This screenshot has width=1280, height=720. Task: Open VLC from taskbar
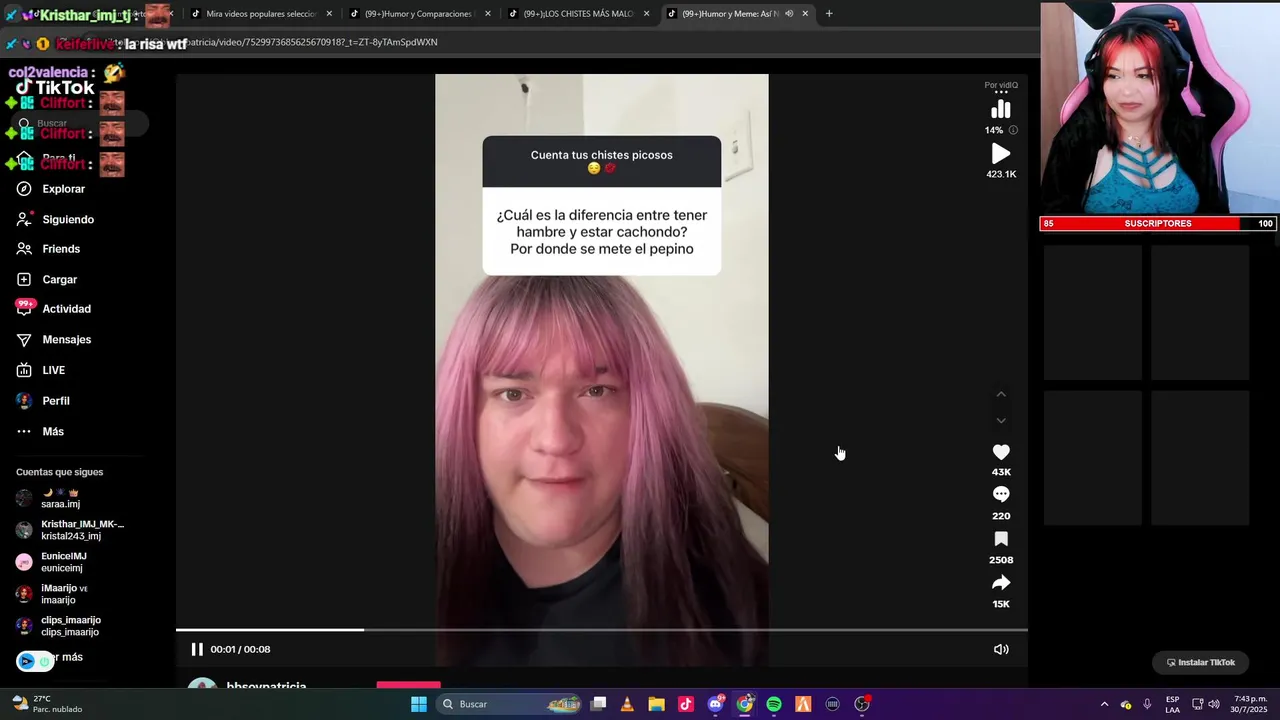pyautogui.click(x=627, y=704)
